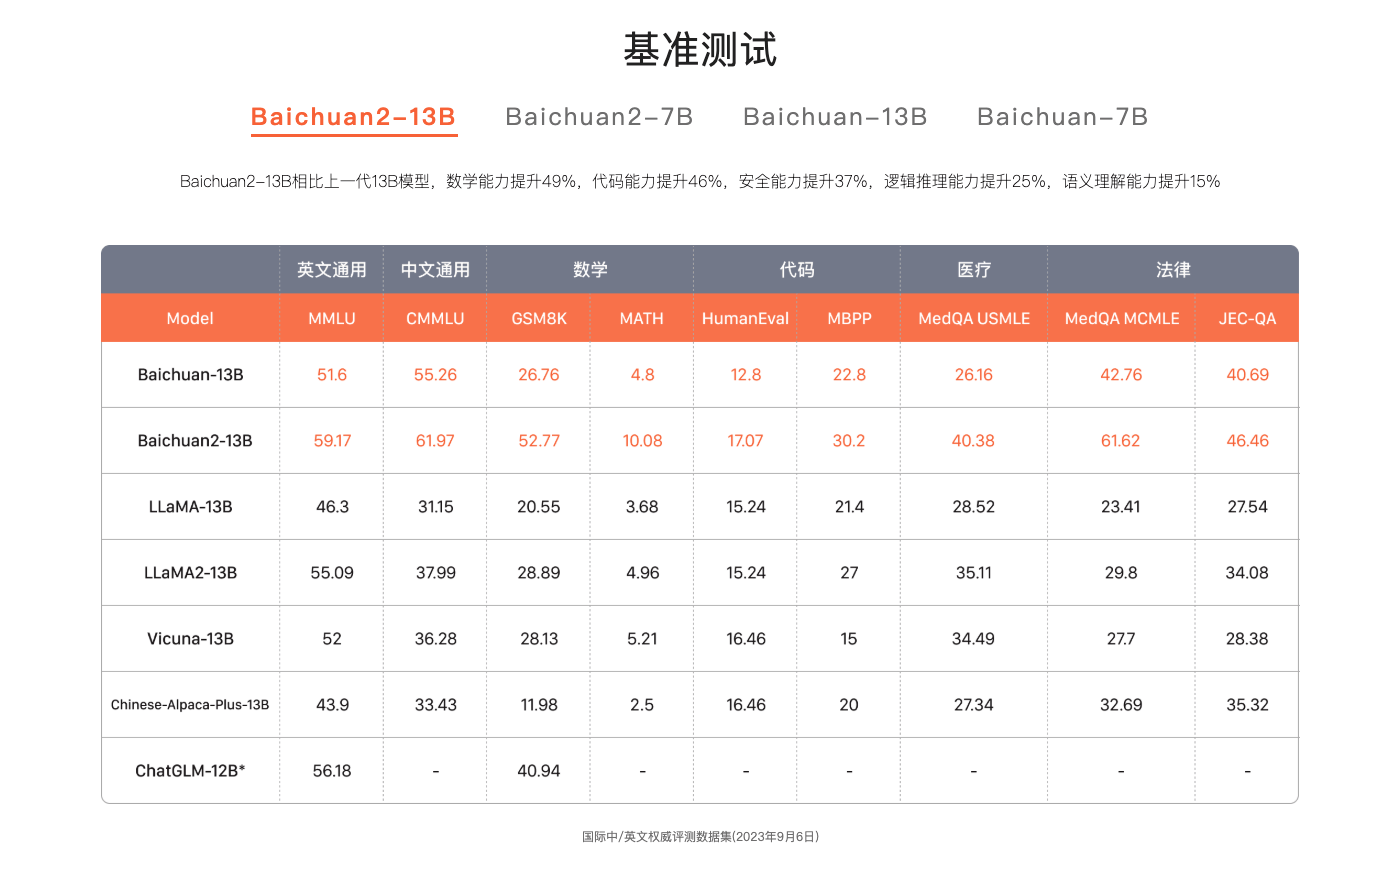This screenshot has height=887, width=1395.
Task: Select the Baichuan2-13B tab
Action: coord(353,117)
